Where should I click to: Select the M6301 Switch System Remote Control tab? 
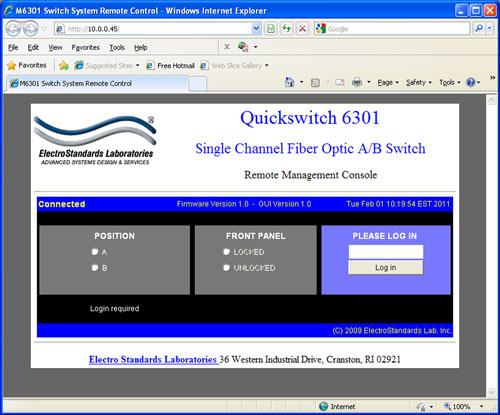point(97,83)
